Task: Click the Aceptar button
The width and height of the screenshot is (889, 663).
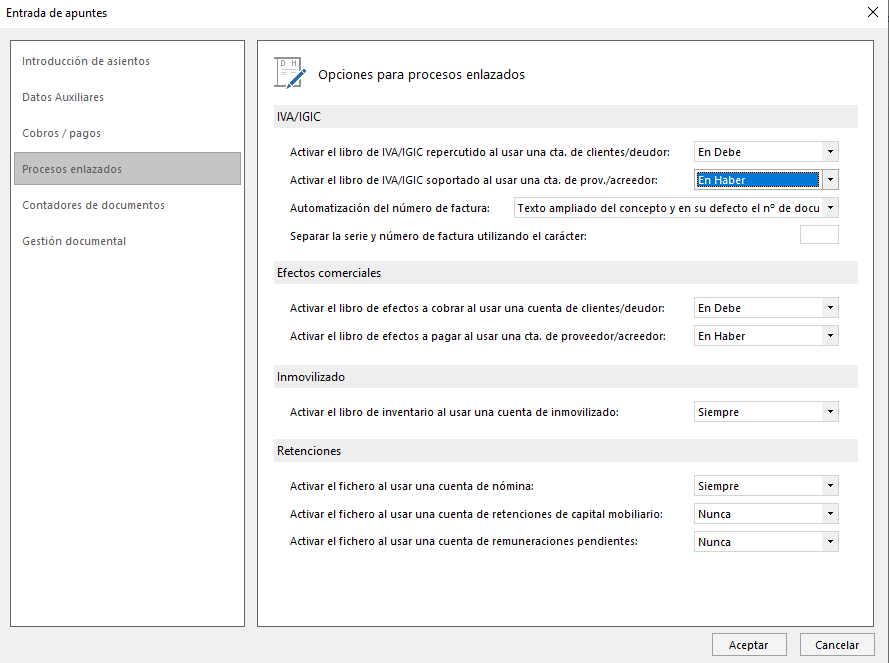Action: 749,645
